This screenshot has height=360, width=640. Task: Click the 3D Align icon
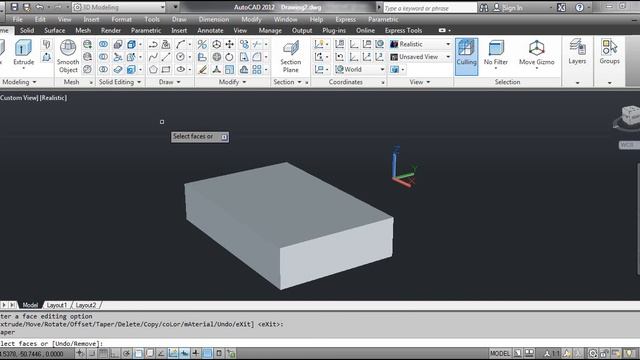click(x=202, y=57)
